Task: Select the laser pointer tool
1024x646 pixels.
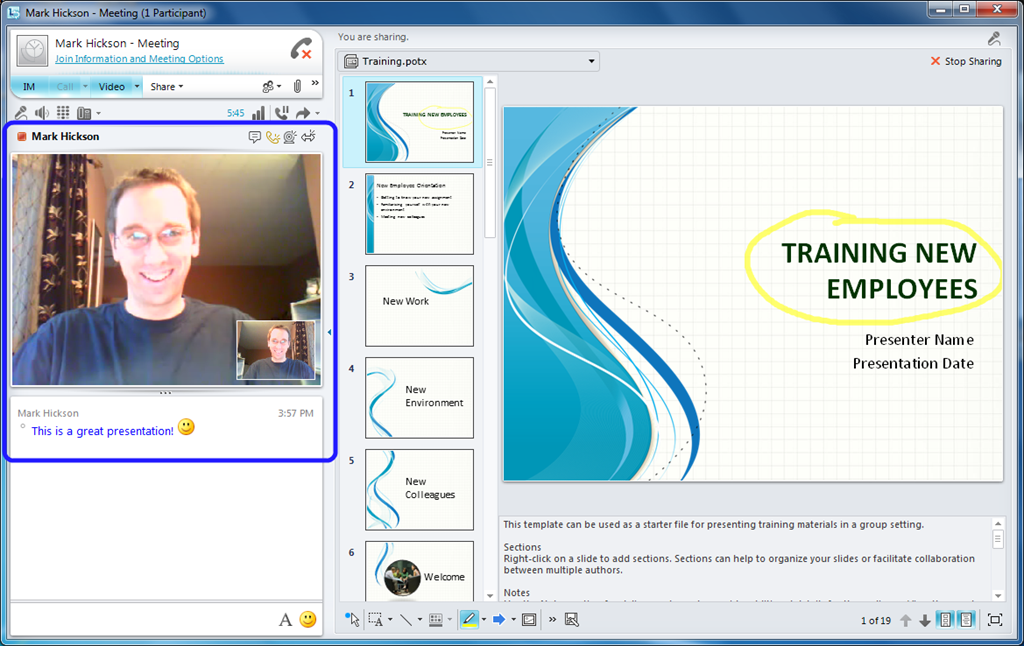Action: pyautogui.click(x=352, y=619)
